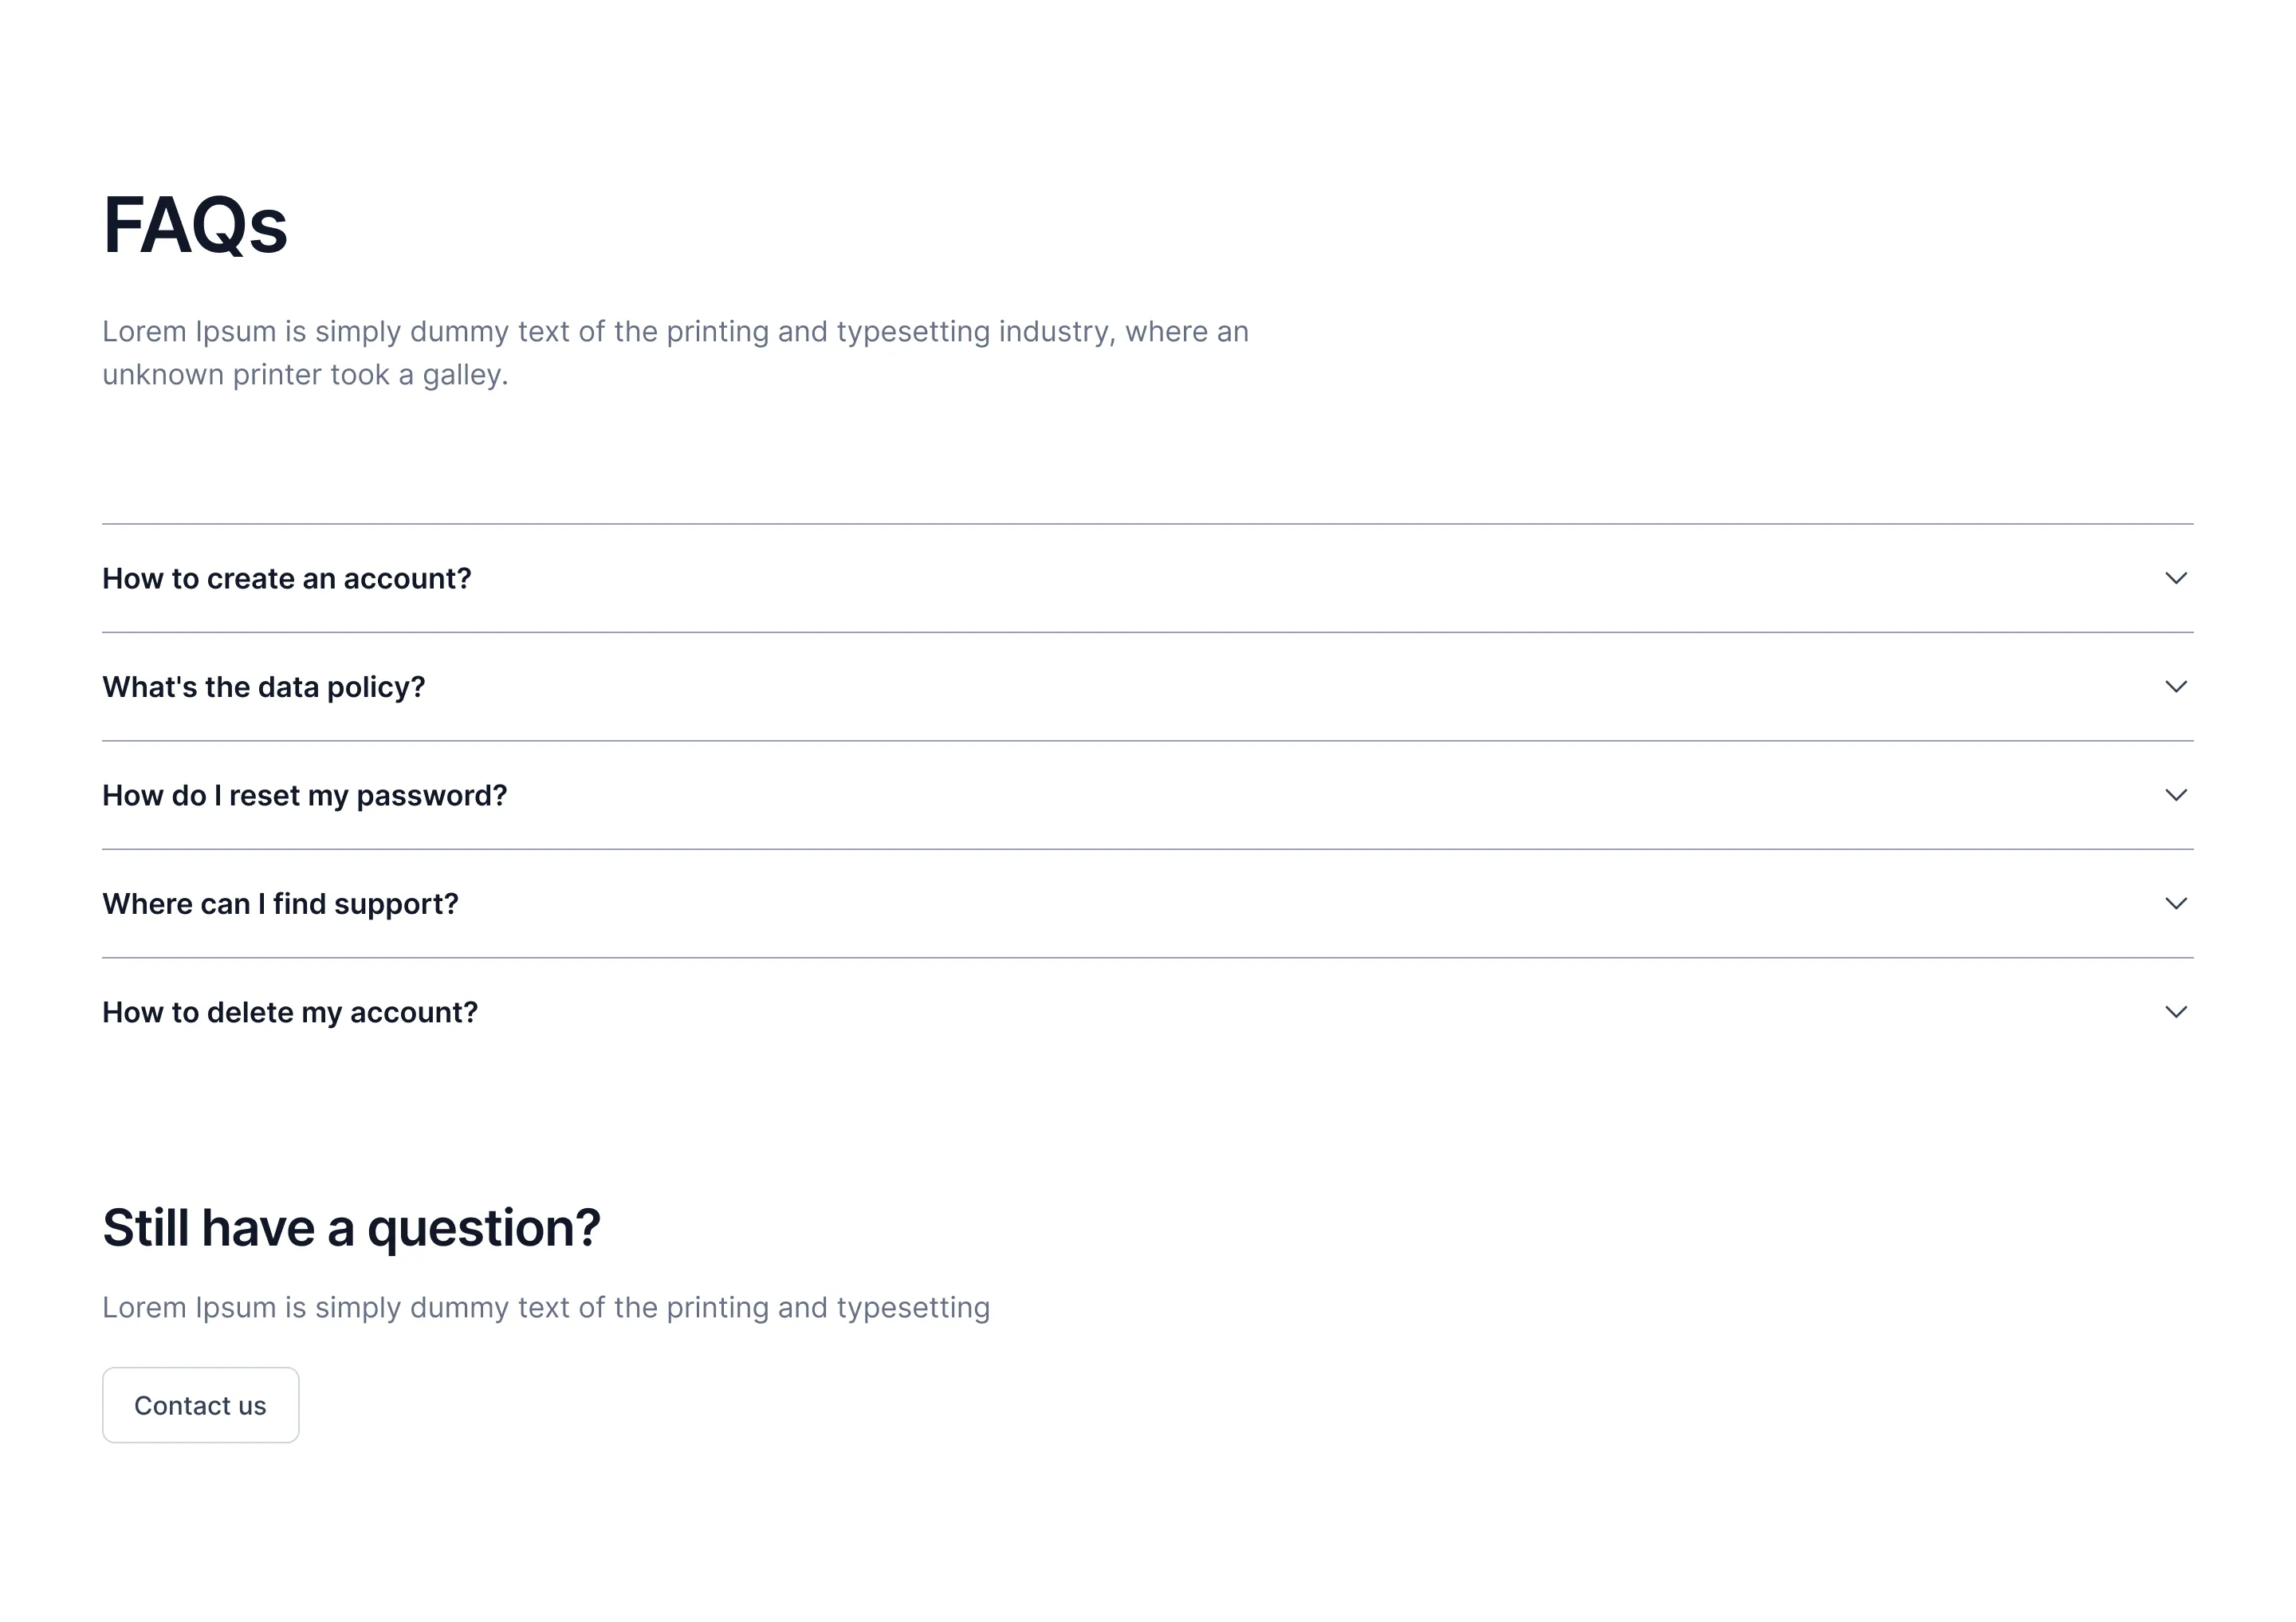Click the Contact us button
Image resolution: width=2296 pixels, height=1622 pixels.
click(x=200, y=1405)
